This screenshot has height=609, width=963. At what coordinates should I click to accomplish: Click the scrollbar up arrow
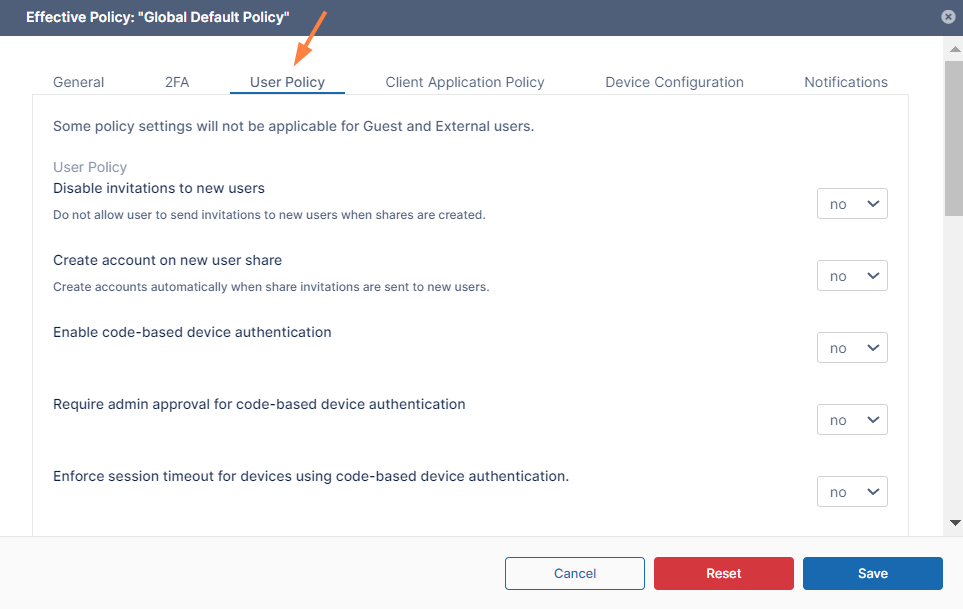[954, 49]
